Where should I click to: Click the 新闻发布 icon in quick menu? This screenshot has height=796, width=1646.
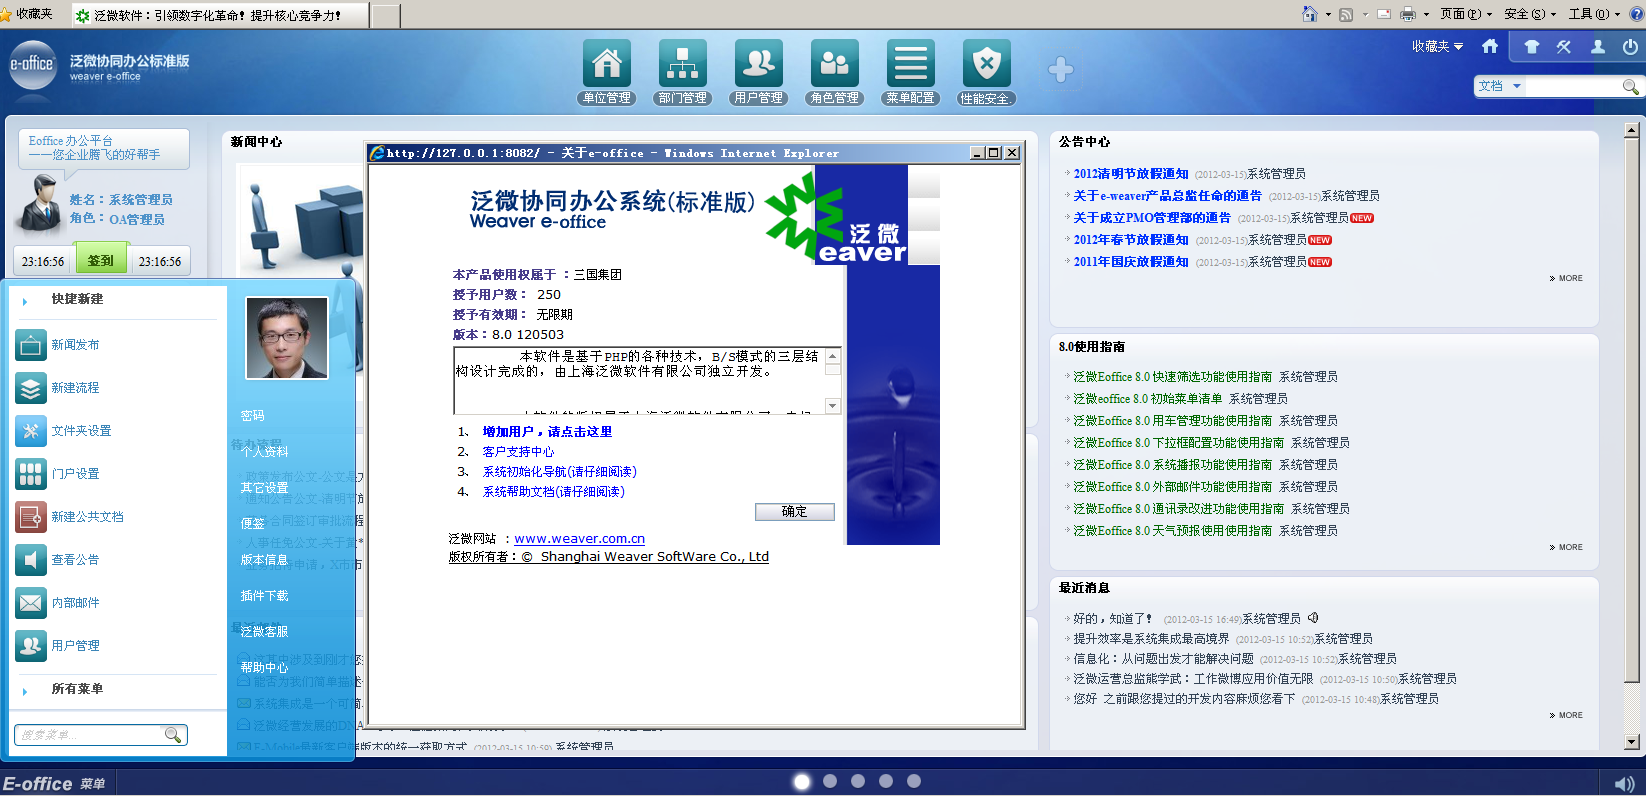31,345
